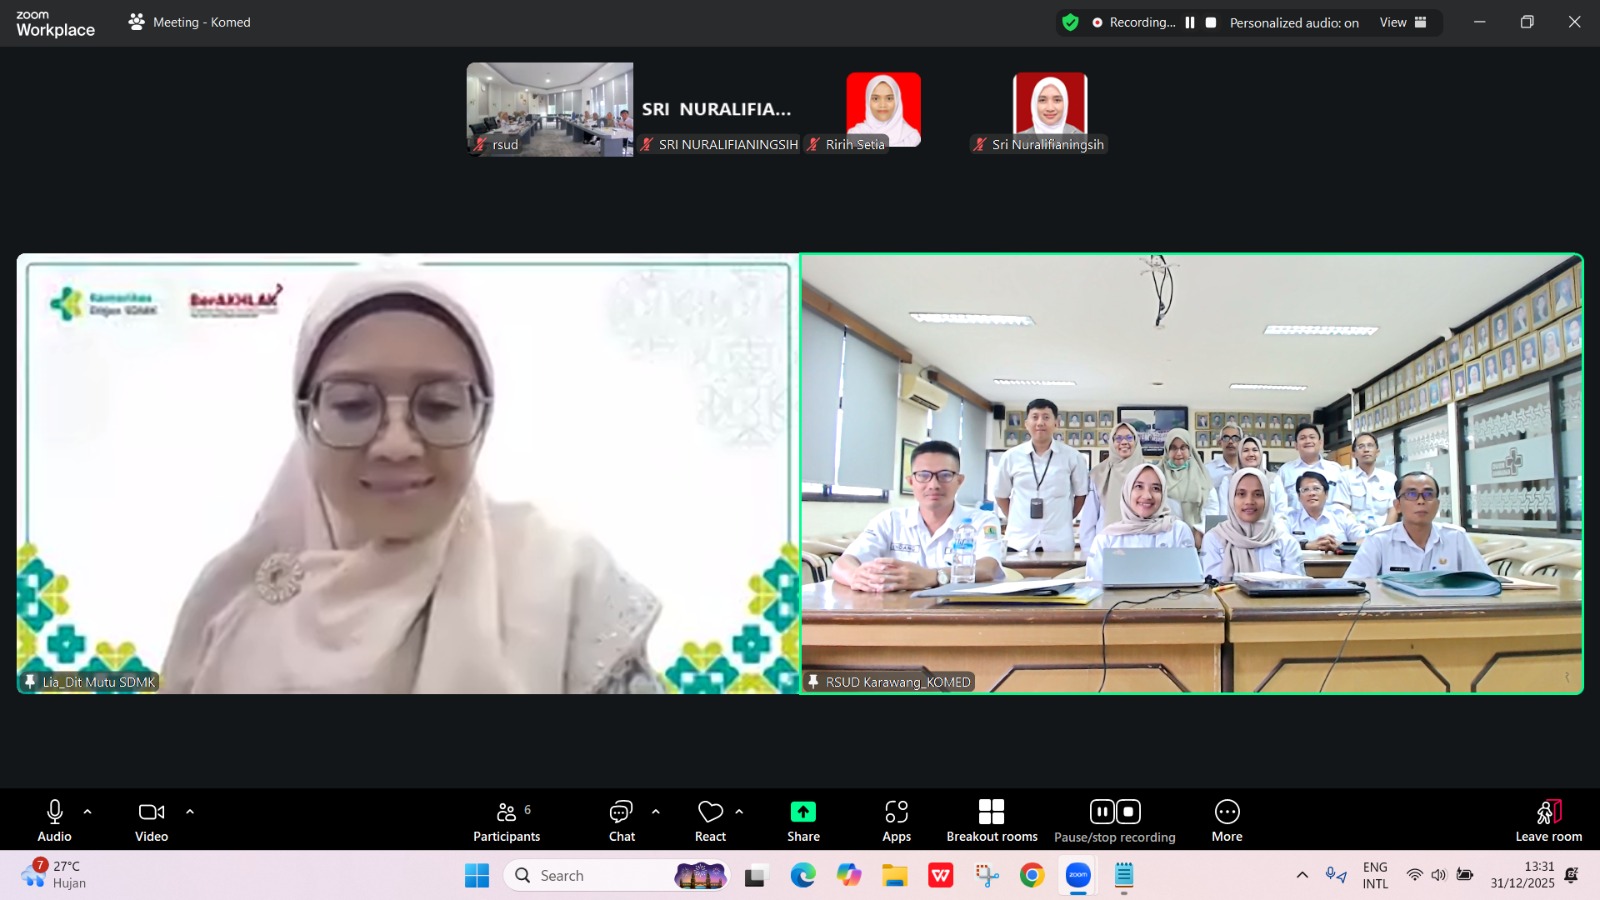Click Pause/stop recording button

(x=1114, y=820)
